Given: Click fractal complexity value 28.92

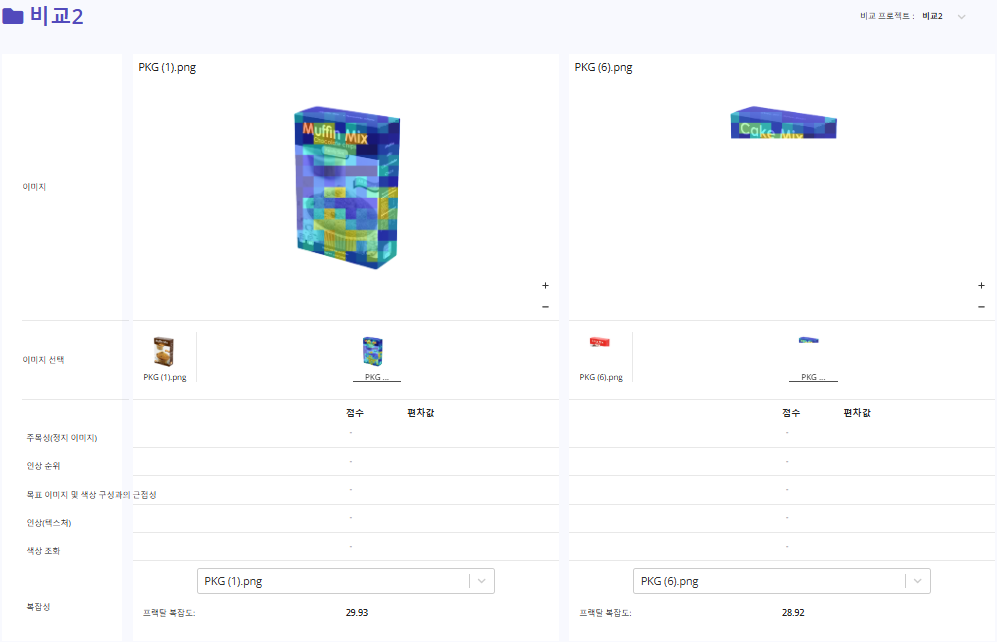Looking at the screenshot, I should coord(793,613).
